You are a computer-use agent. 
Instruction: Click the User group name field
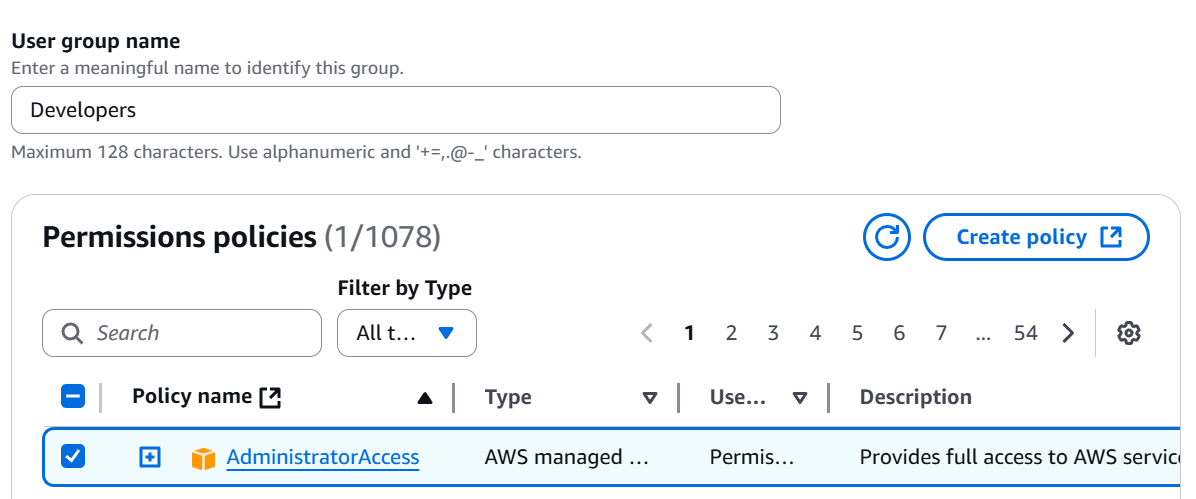[395, 110]
